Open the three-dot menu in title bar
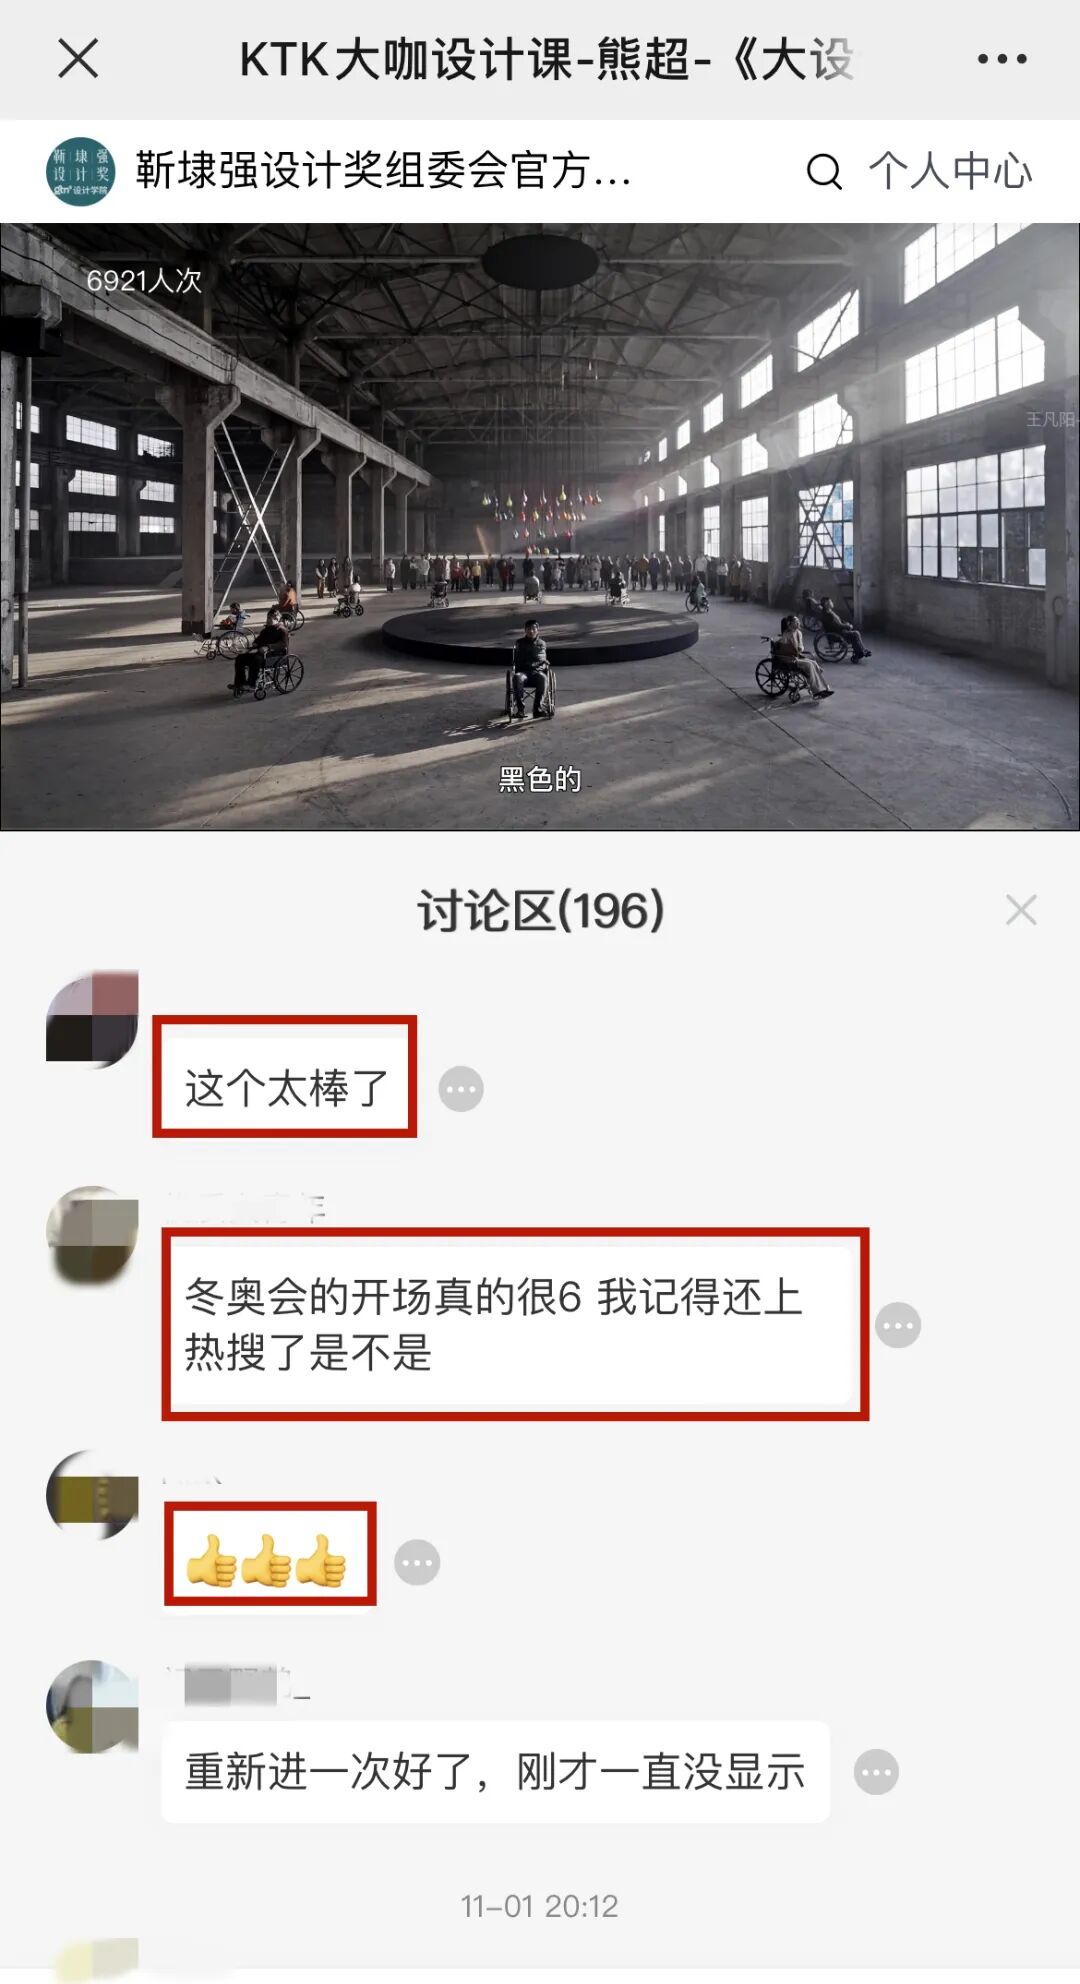Screen dimensions: 1080x1984 click(1002, 59)
